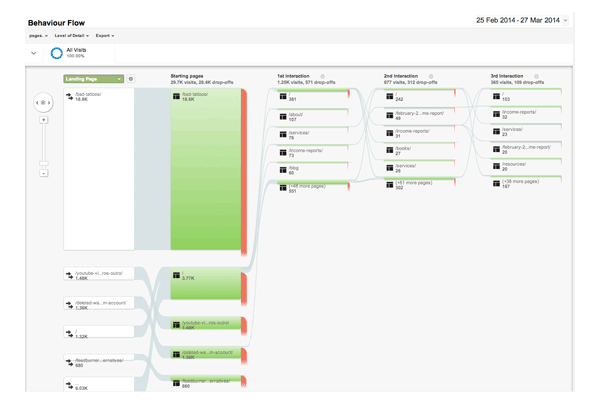Expand the segment chevron beside All Visits
Screen dimensions: 600x405
pos(34,53)
